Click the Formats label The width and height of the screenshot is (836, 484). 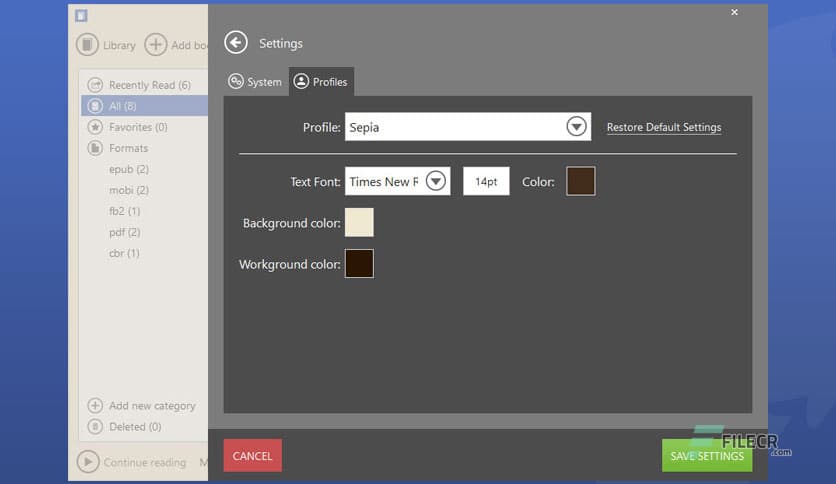(128, 148)
